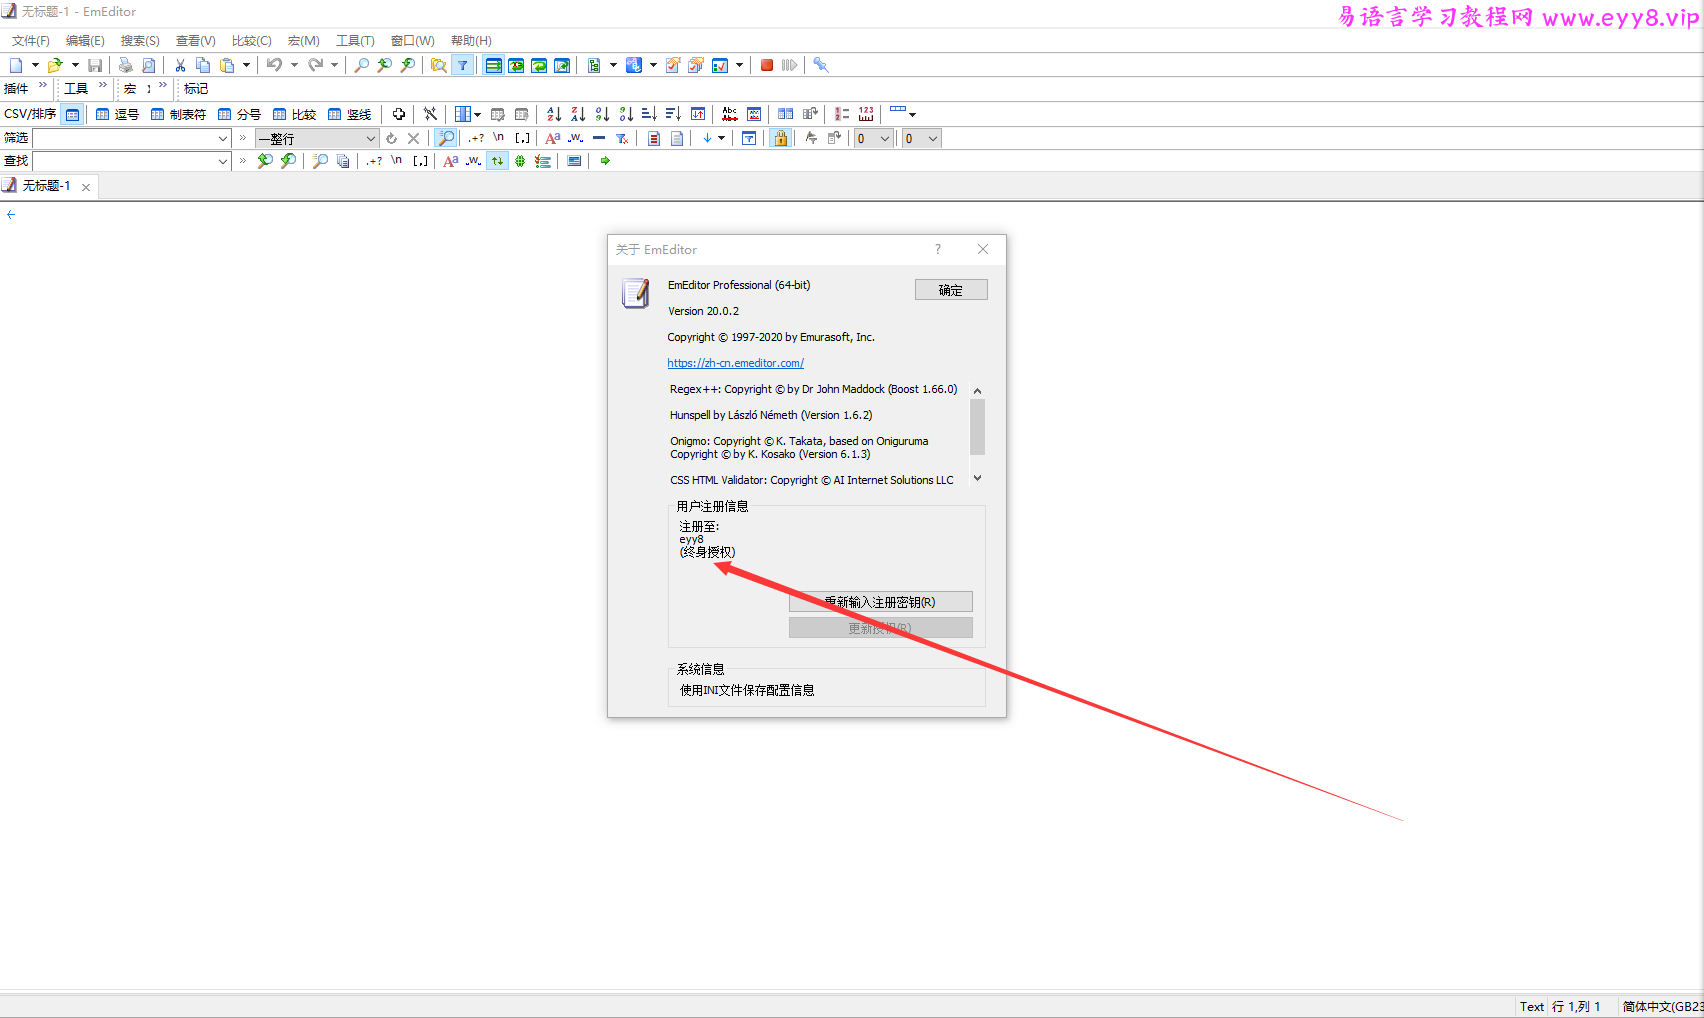Expand the Paste options dropdown arrow
This screenshot has height=1018, width=1704.
(246, 65)
